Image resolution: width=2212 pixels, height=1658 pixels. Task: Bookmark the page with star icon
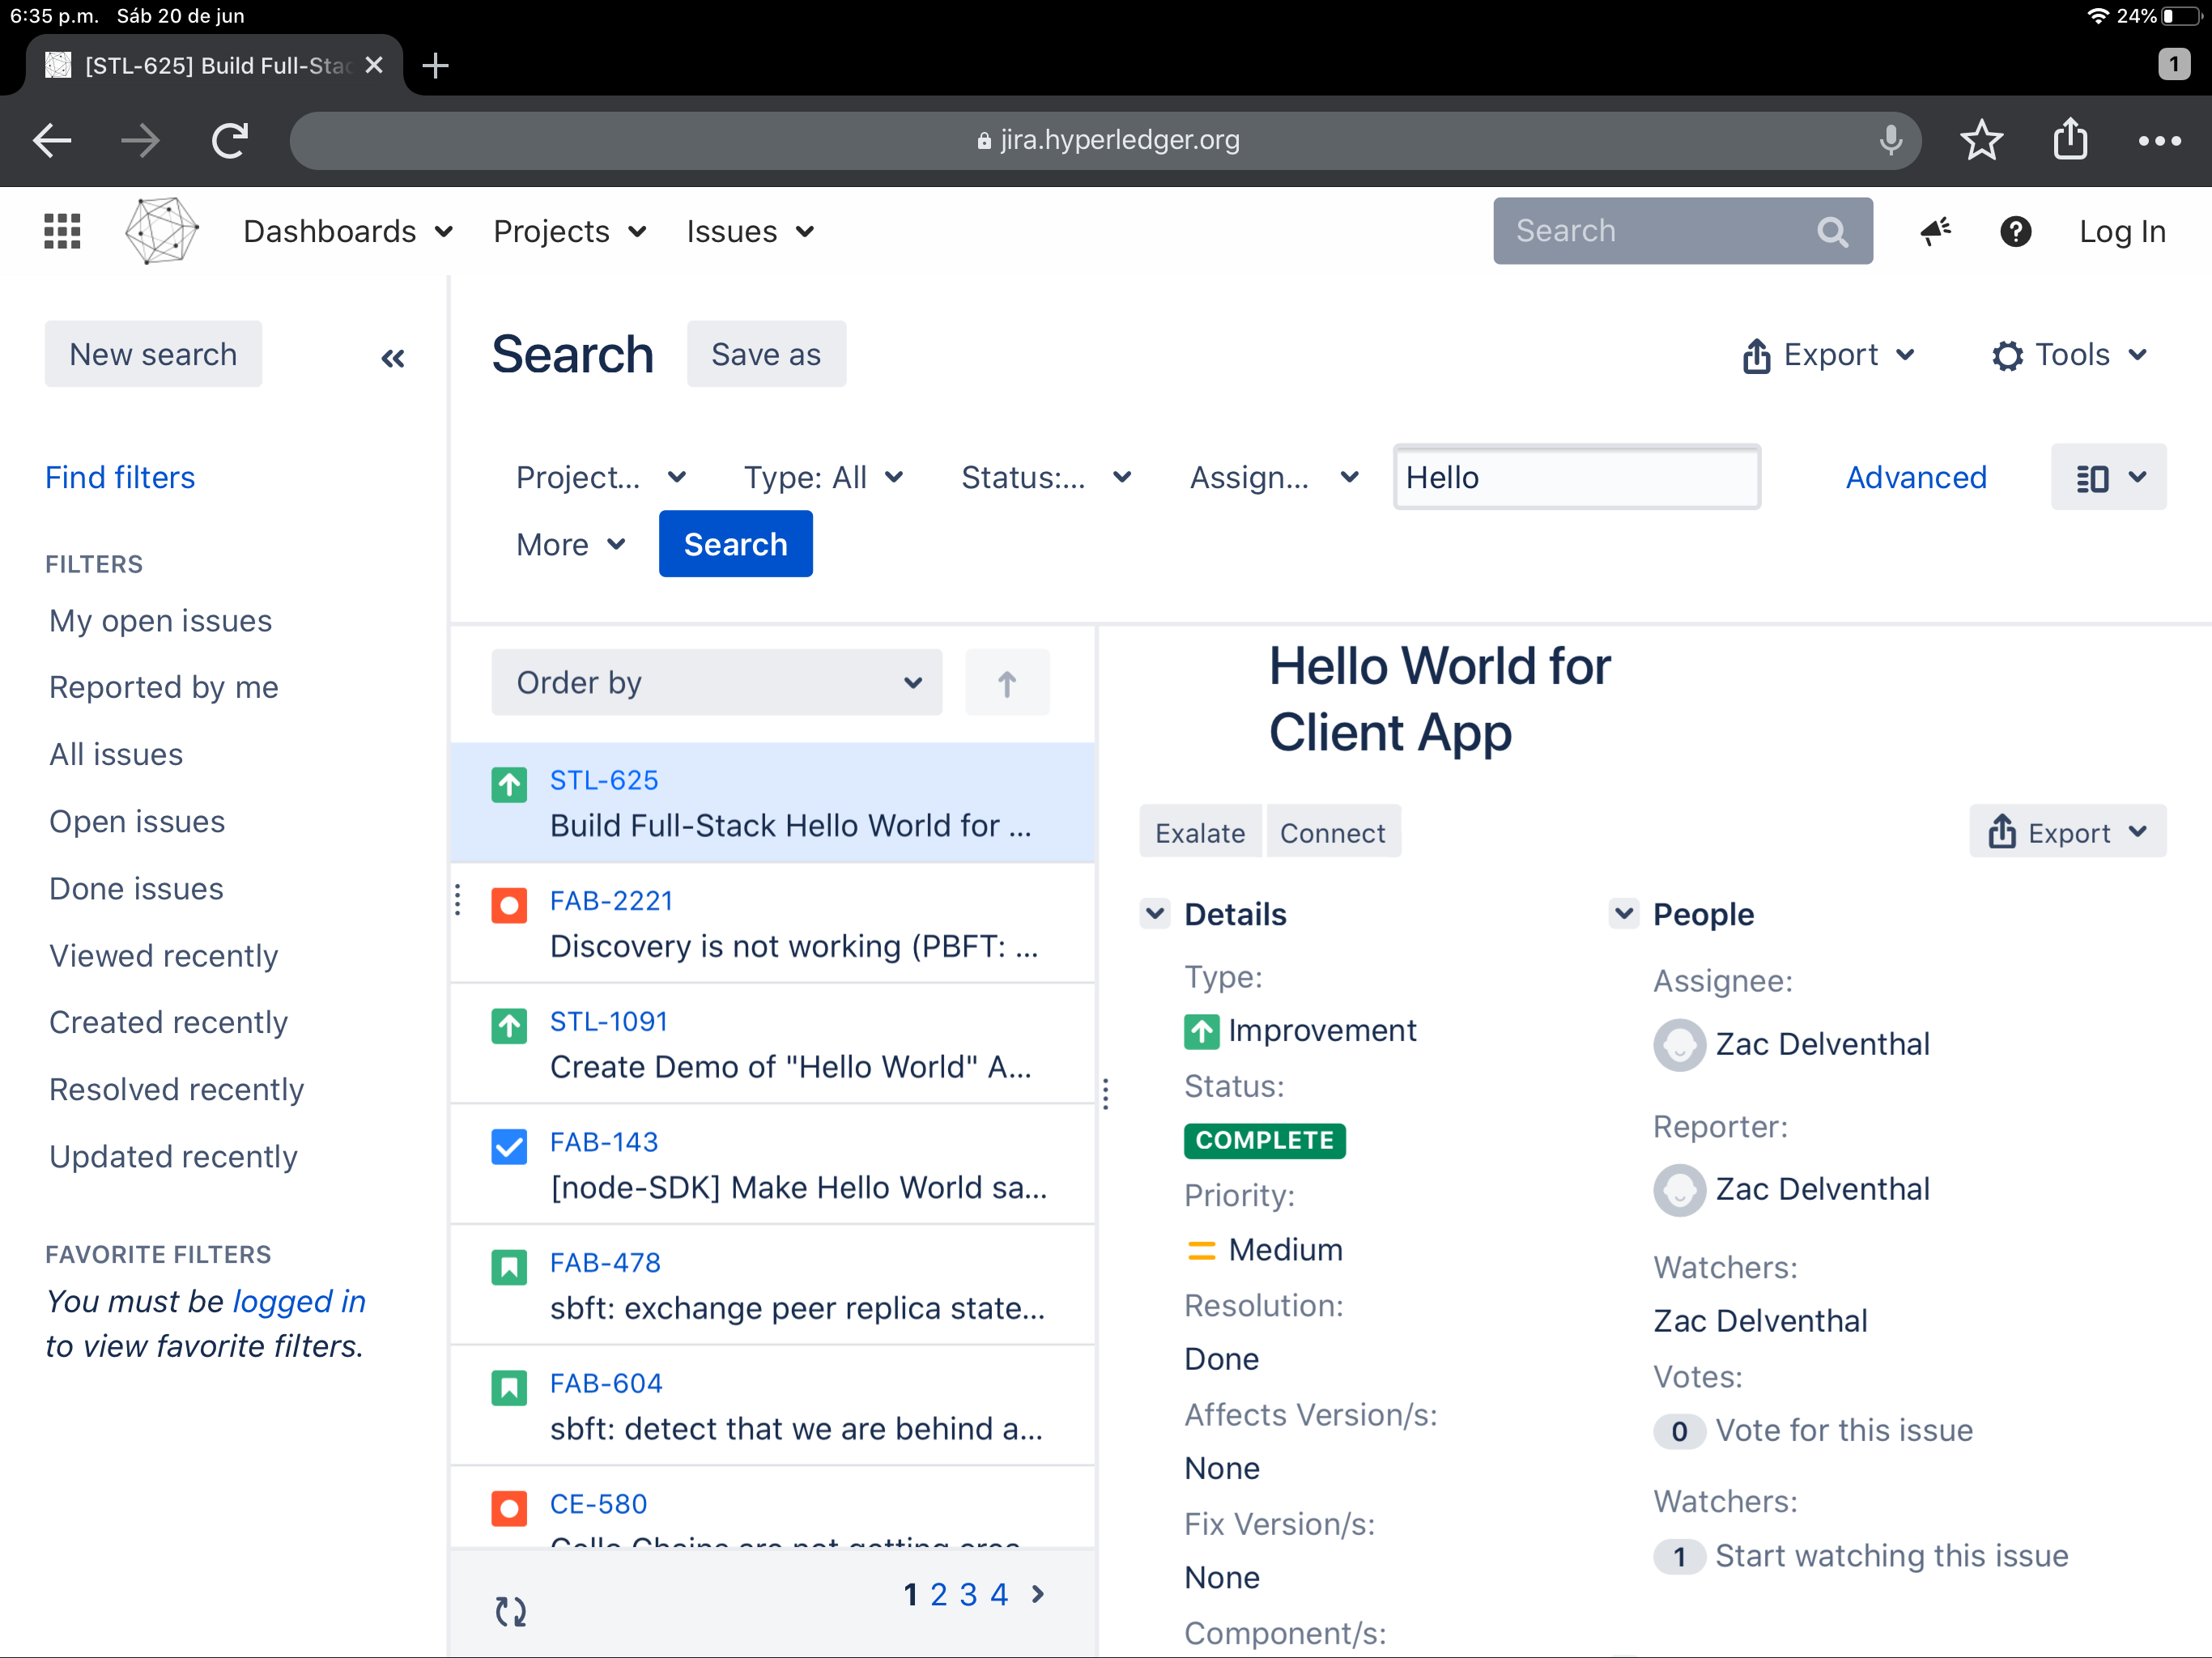pos(1981,140)
